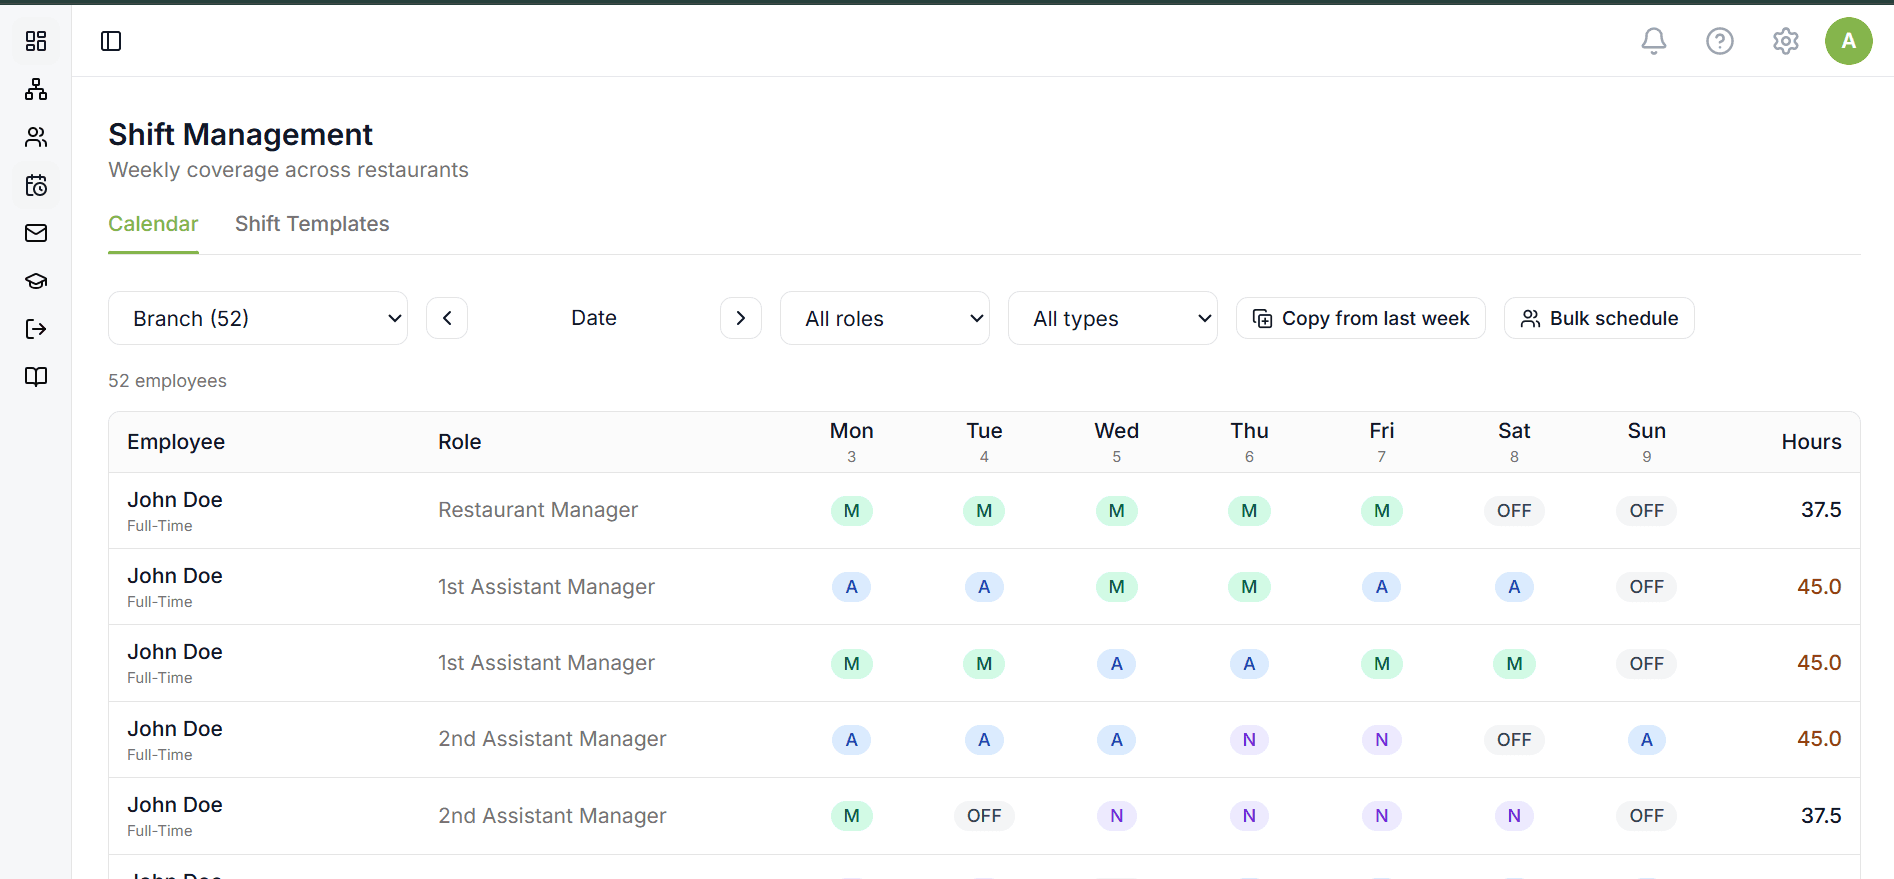Open the help question mark icon

point(1720,41)
